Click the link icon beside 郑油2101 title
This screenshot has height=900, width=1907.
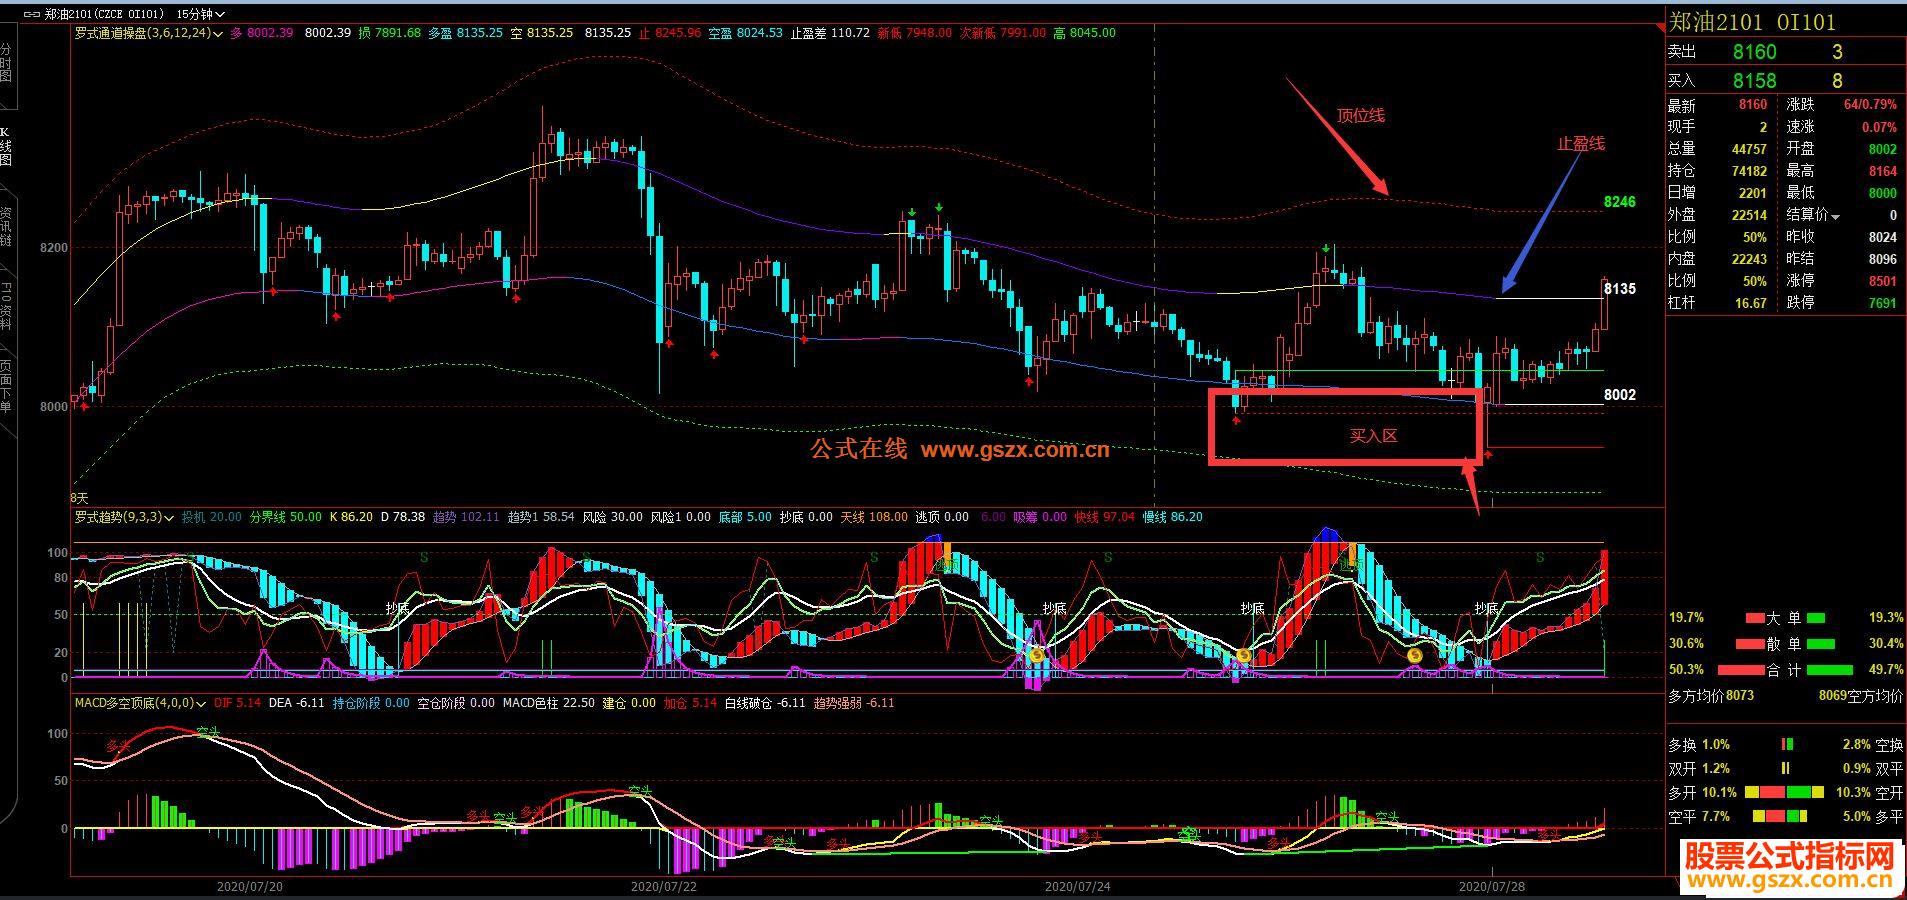coord(32,14)
